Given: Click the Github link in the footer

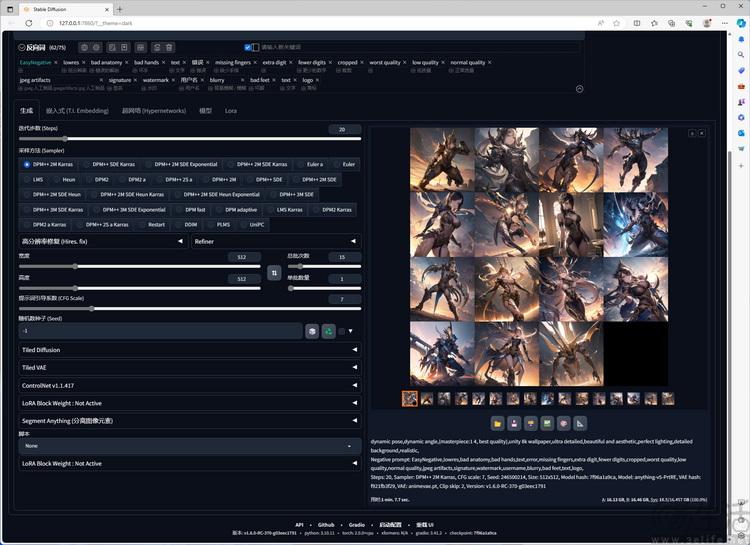Looking at the screenshot, I should (326, 524).
